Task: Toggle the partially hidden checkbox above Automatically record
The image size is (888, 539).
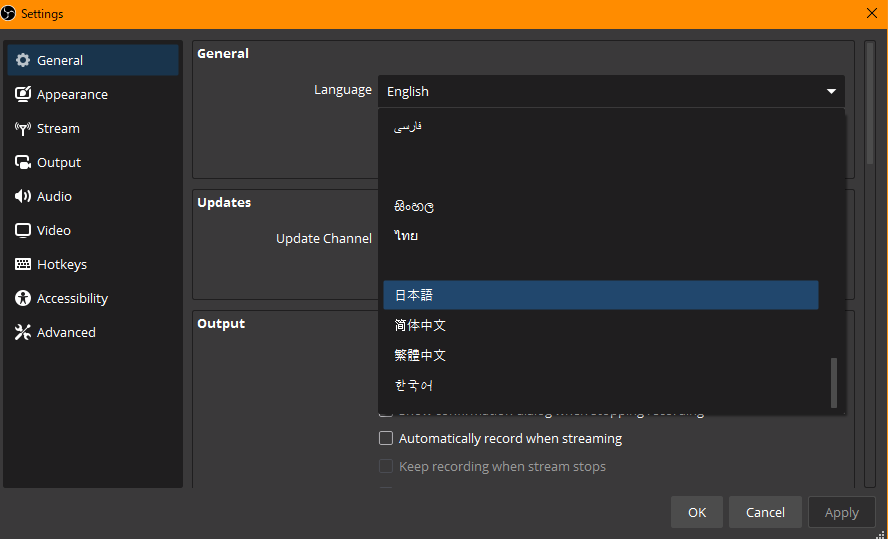Action: pyautogui.click(x=386, y=412)
